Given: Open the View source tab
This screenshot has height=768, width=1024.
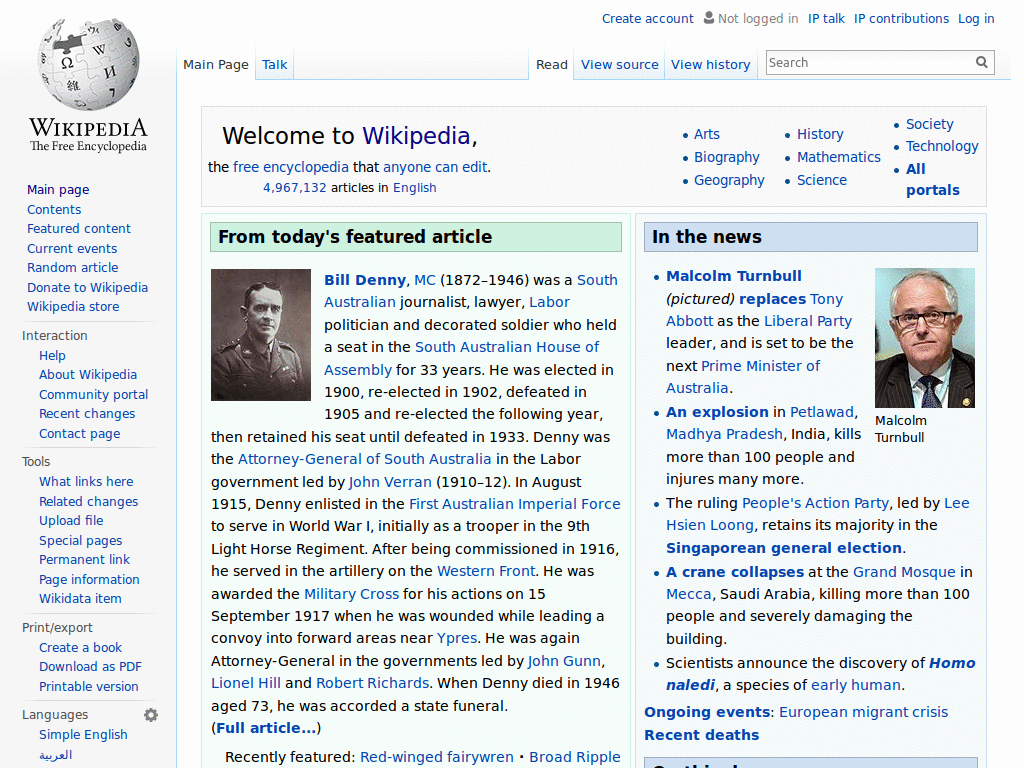Looking at the screenshot, I should point(620,65).
